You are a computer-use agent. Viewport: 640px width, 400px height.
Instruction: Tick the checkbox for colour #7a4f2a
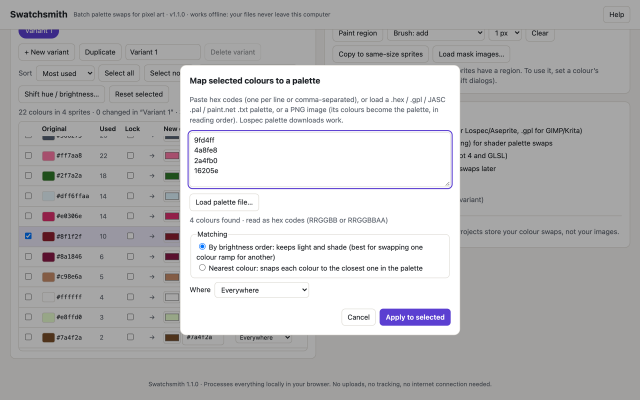28,337
